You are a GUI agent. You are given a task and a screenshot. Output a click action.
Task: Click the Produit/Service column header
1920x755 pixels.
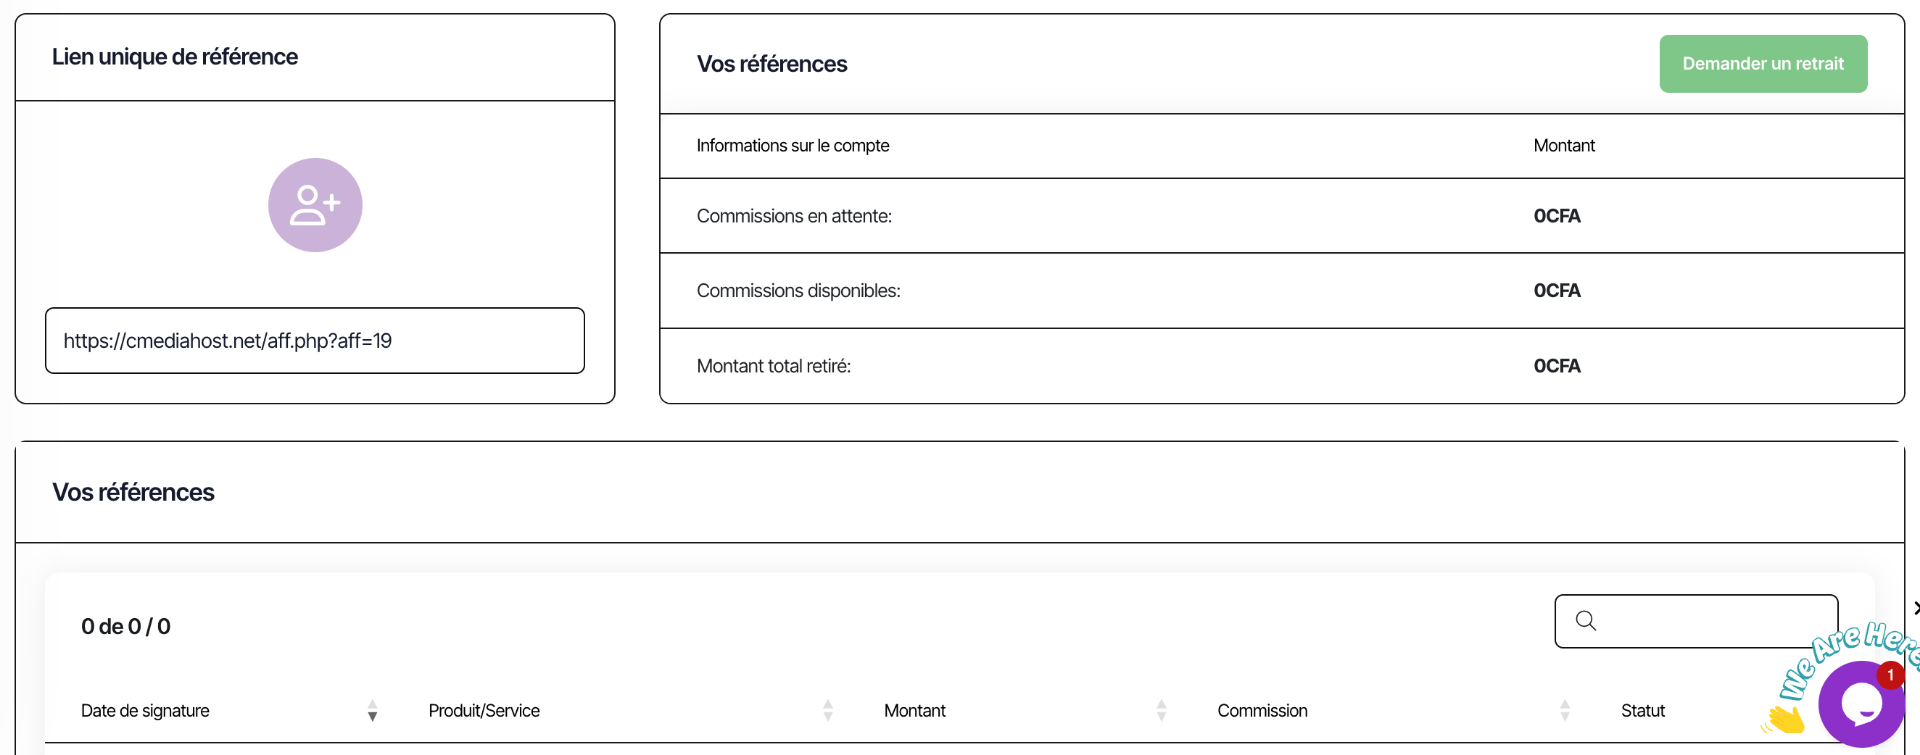[x=484, y=711]
